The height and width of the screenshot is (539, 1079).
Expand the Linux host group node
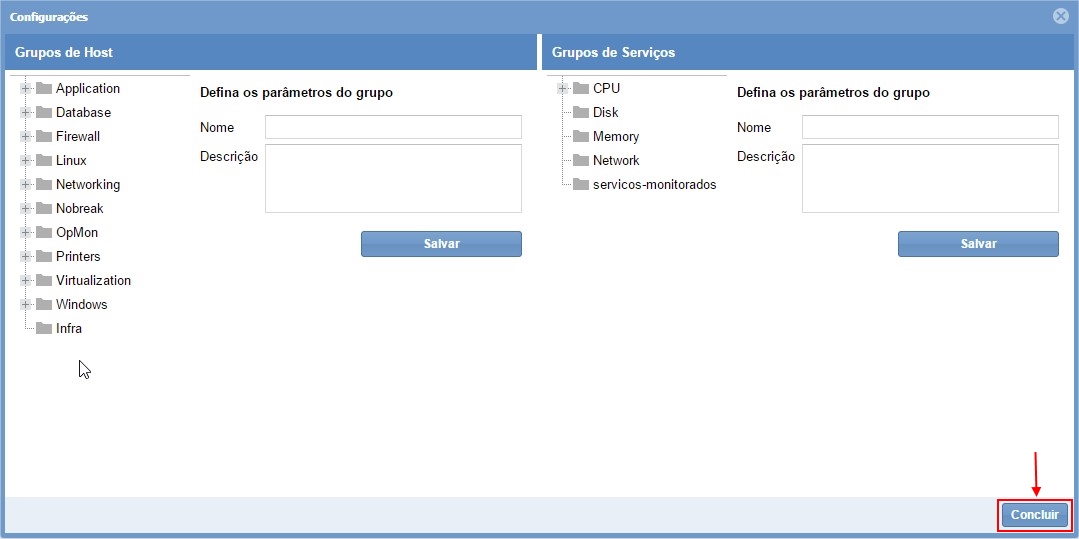click(x=25, y=160)
